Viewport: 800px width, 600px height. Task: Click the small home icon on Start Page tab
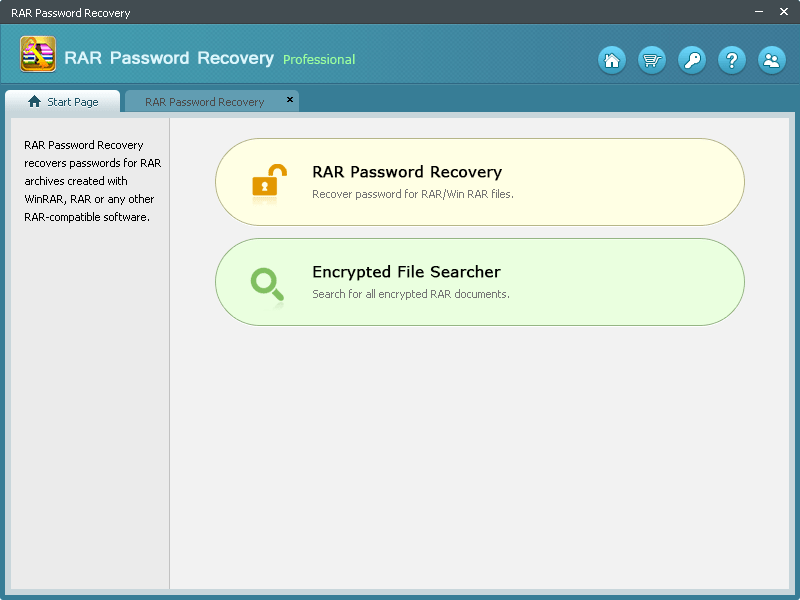[36, 101]
